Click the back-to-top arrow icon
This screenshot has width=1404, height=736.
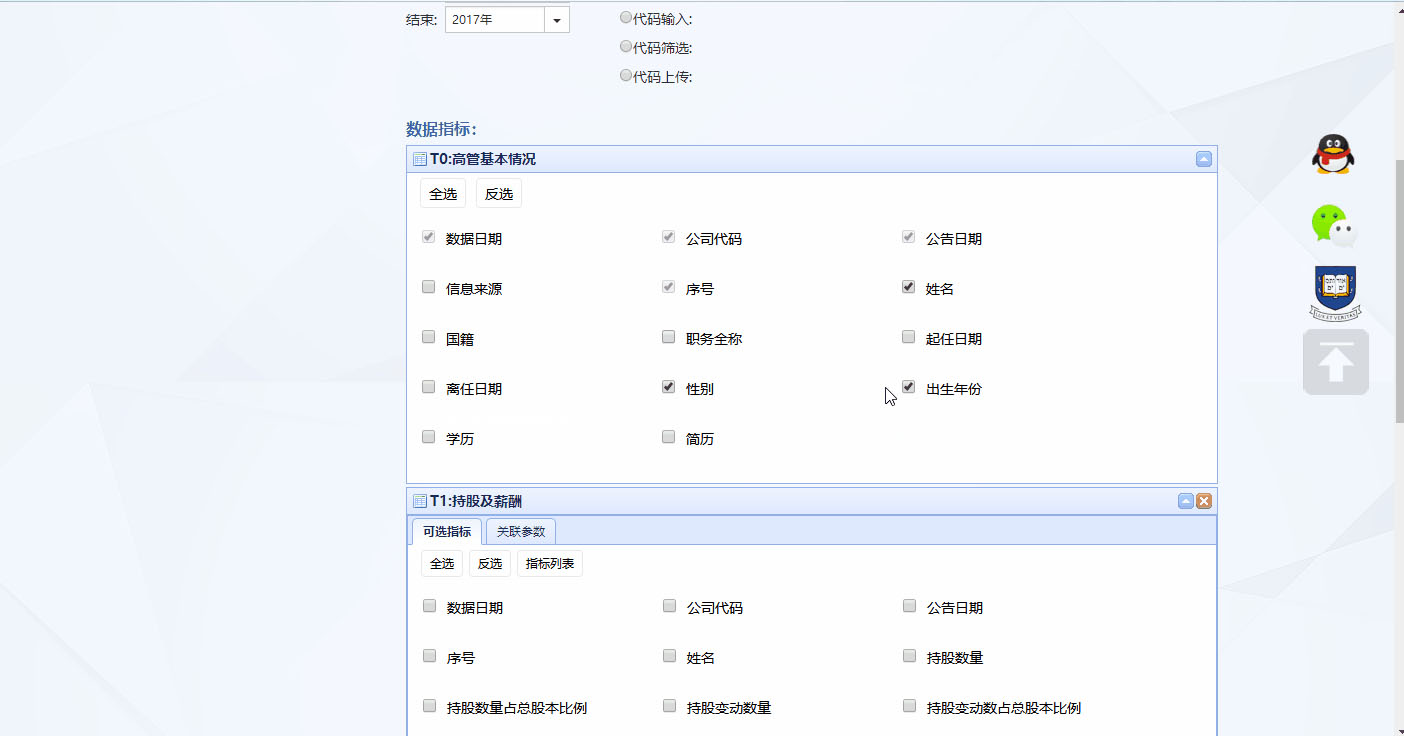click(1335, 362)
